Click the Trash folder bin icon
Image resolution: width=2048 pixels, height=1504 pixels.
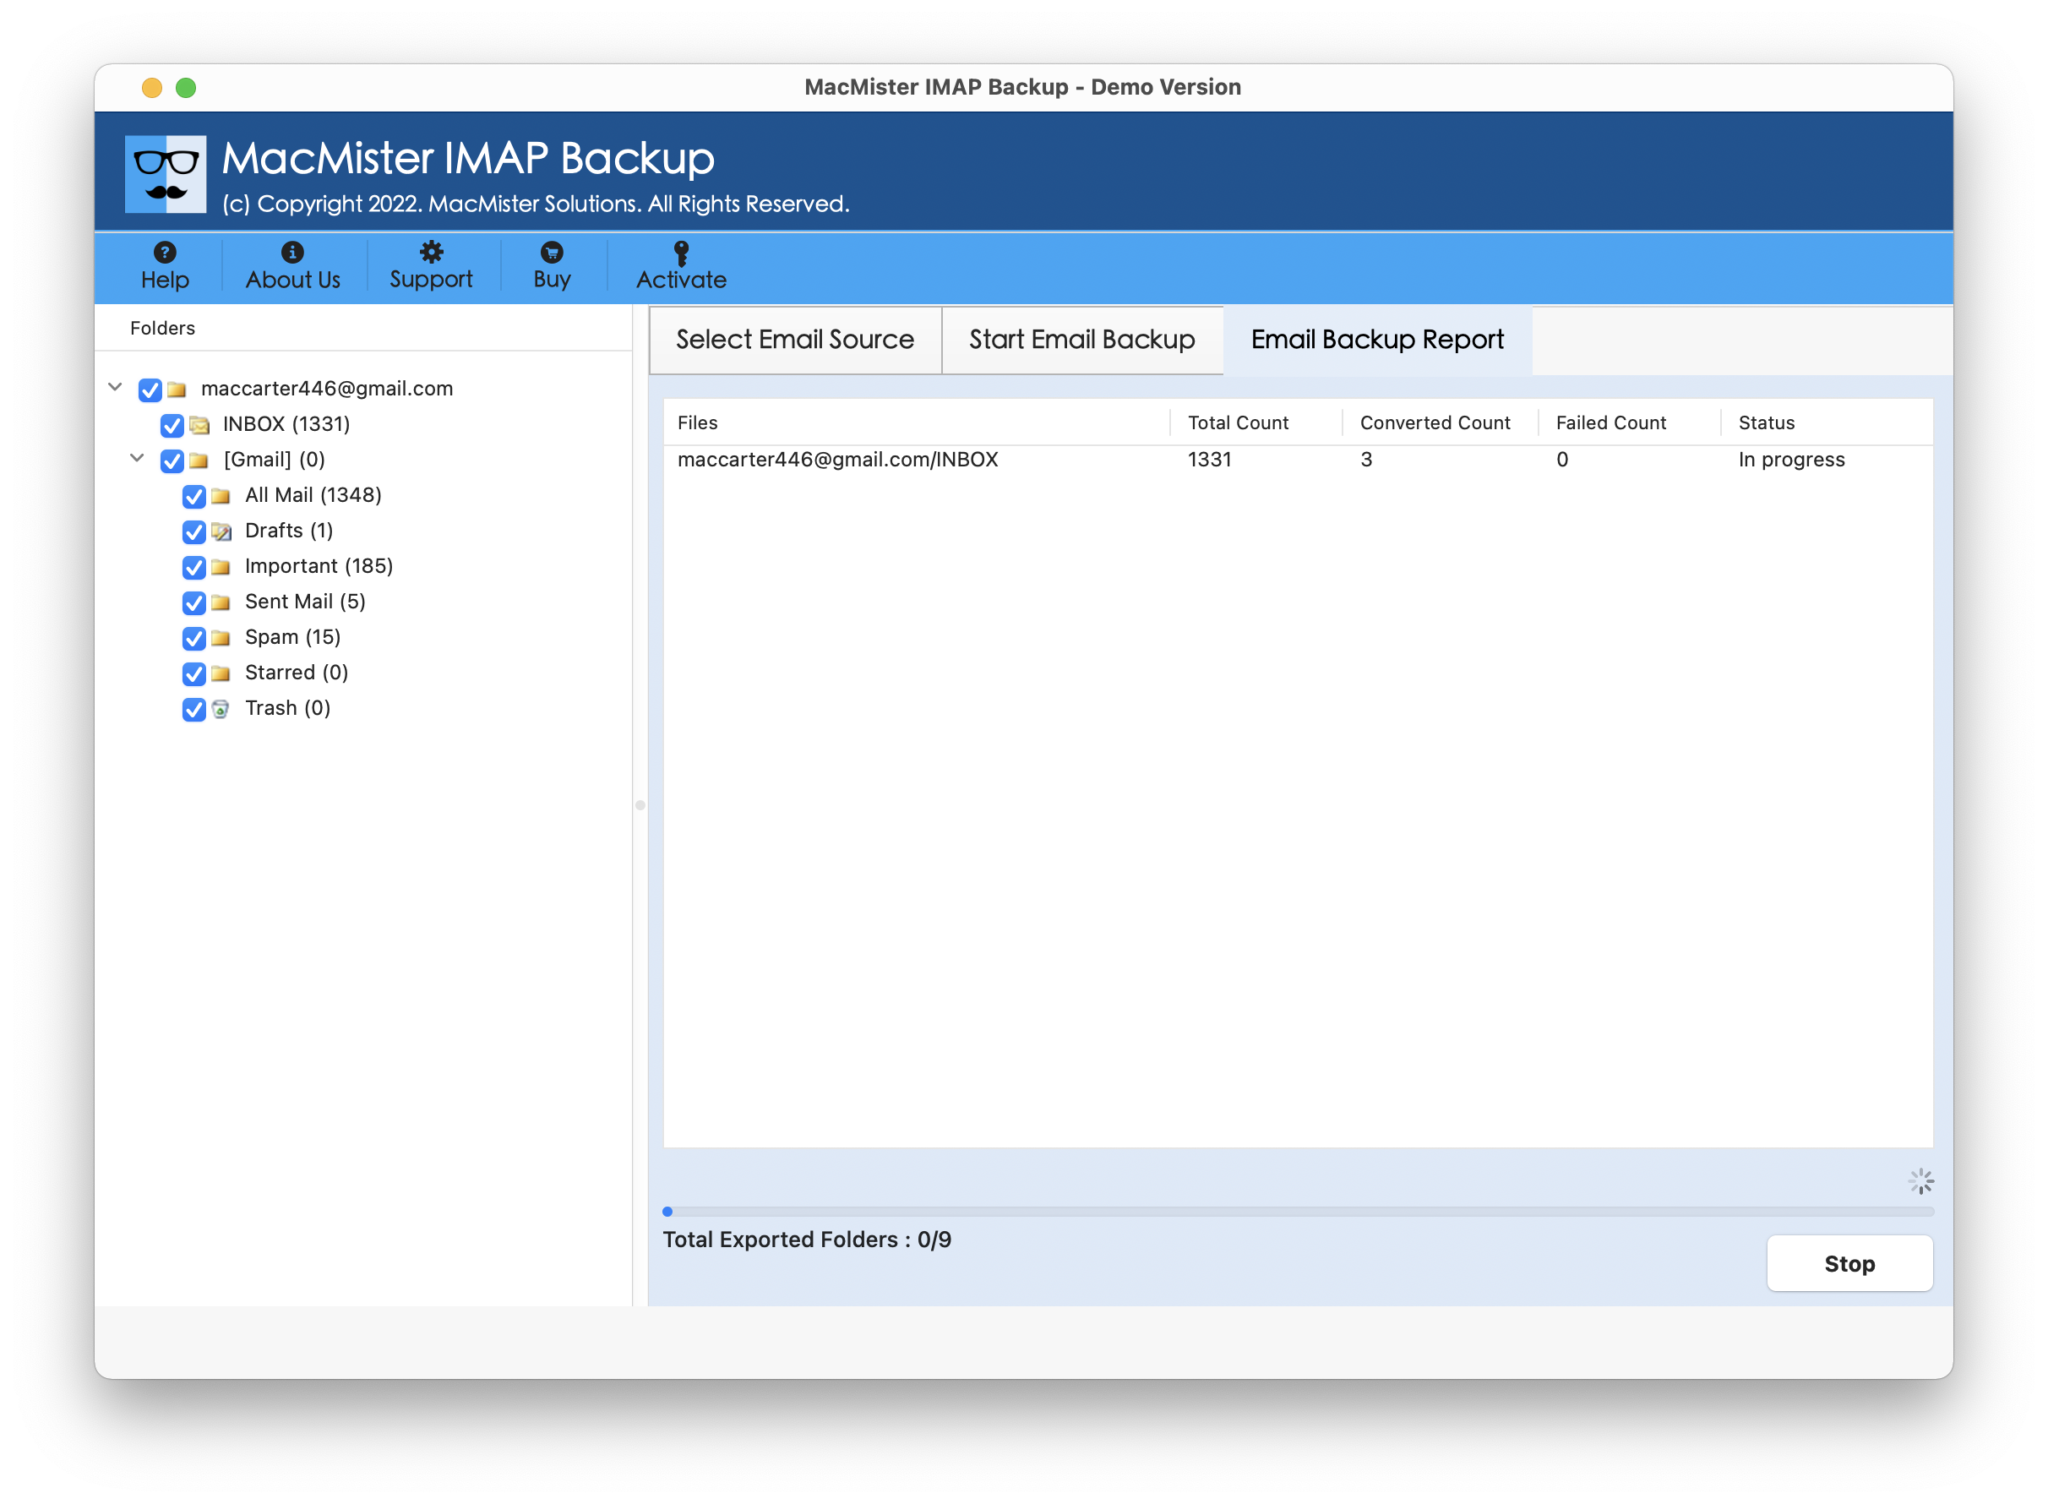tap(221, 709)
